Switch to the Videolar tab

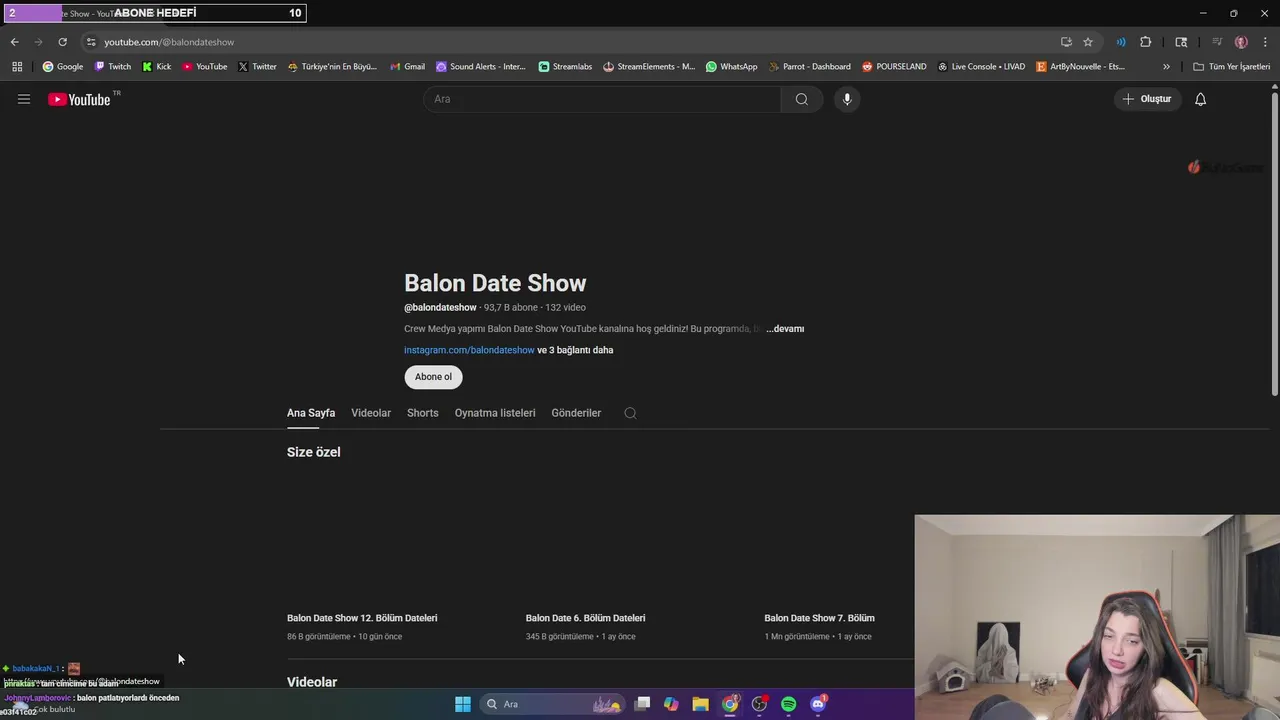[371, 413]
